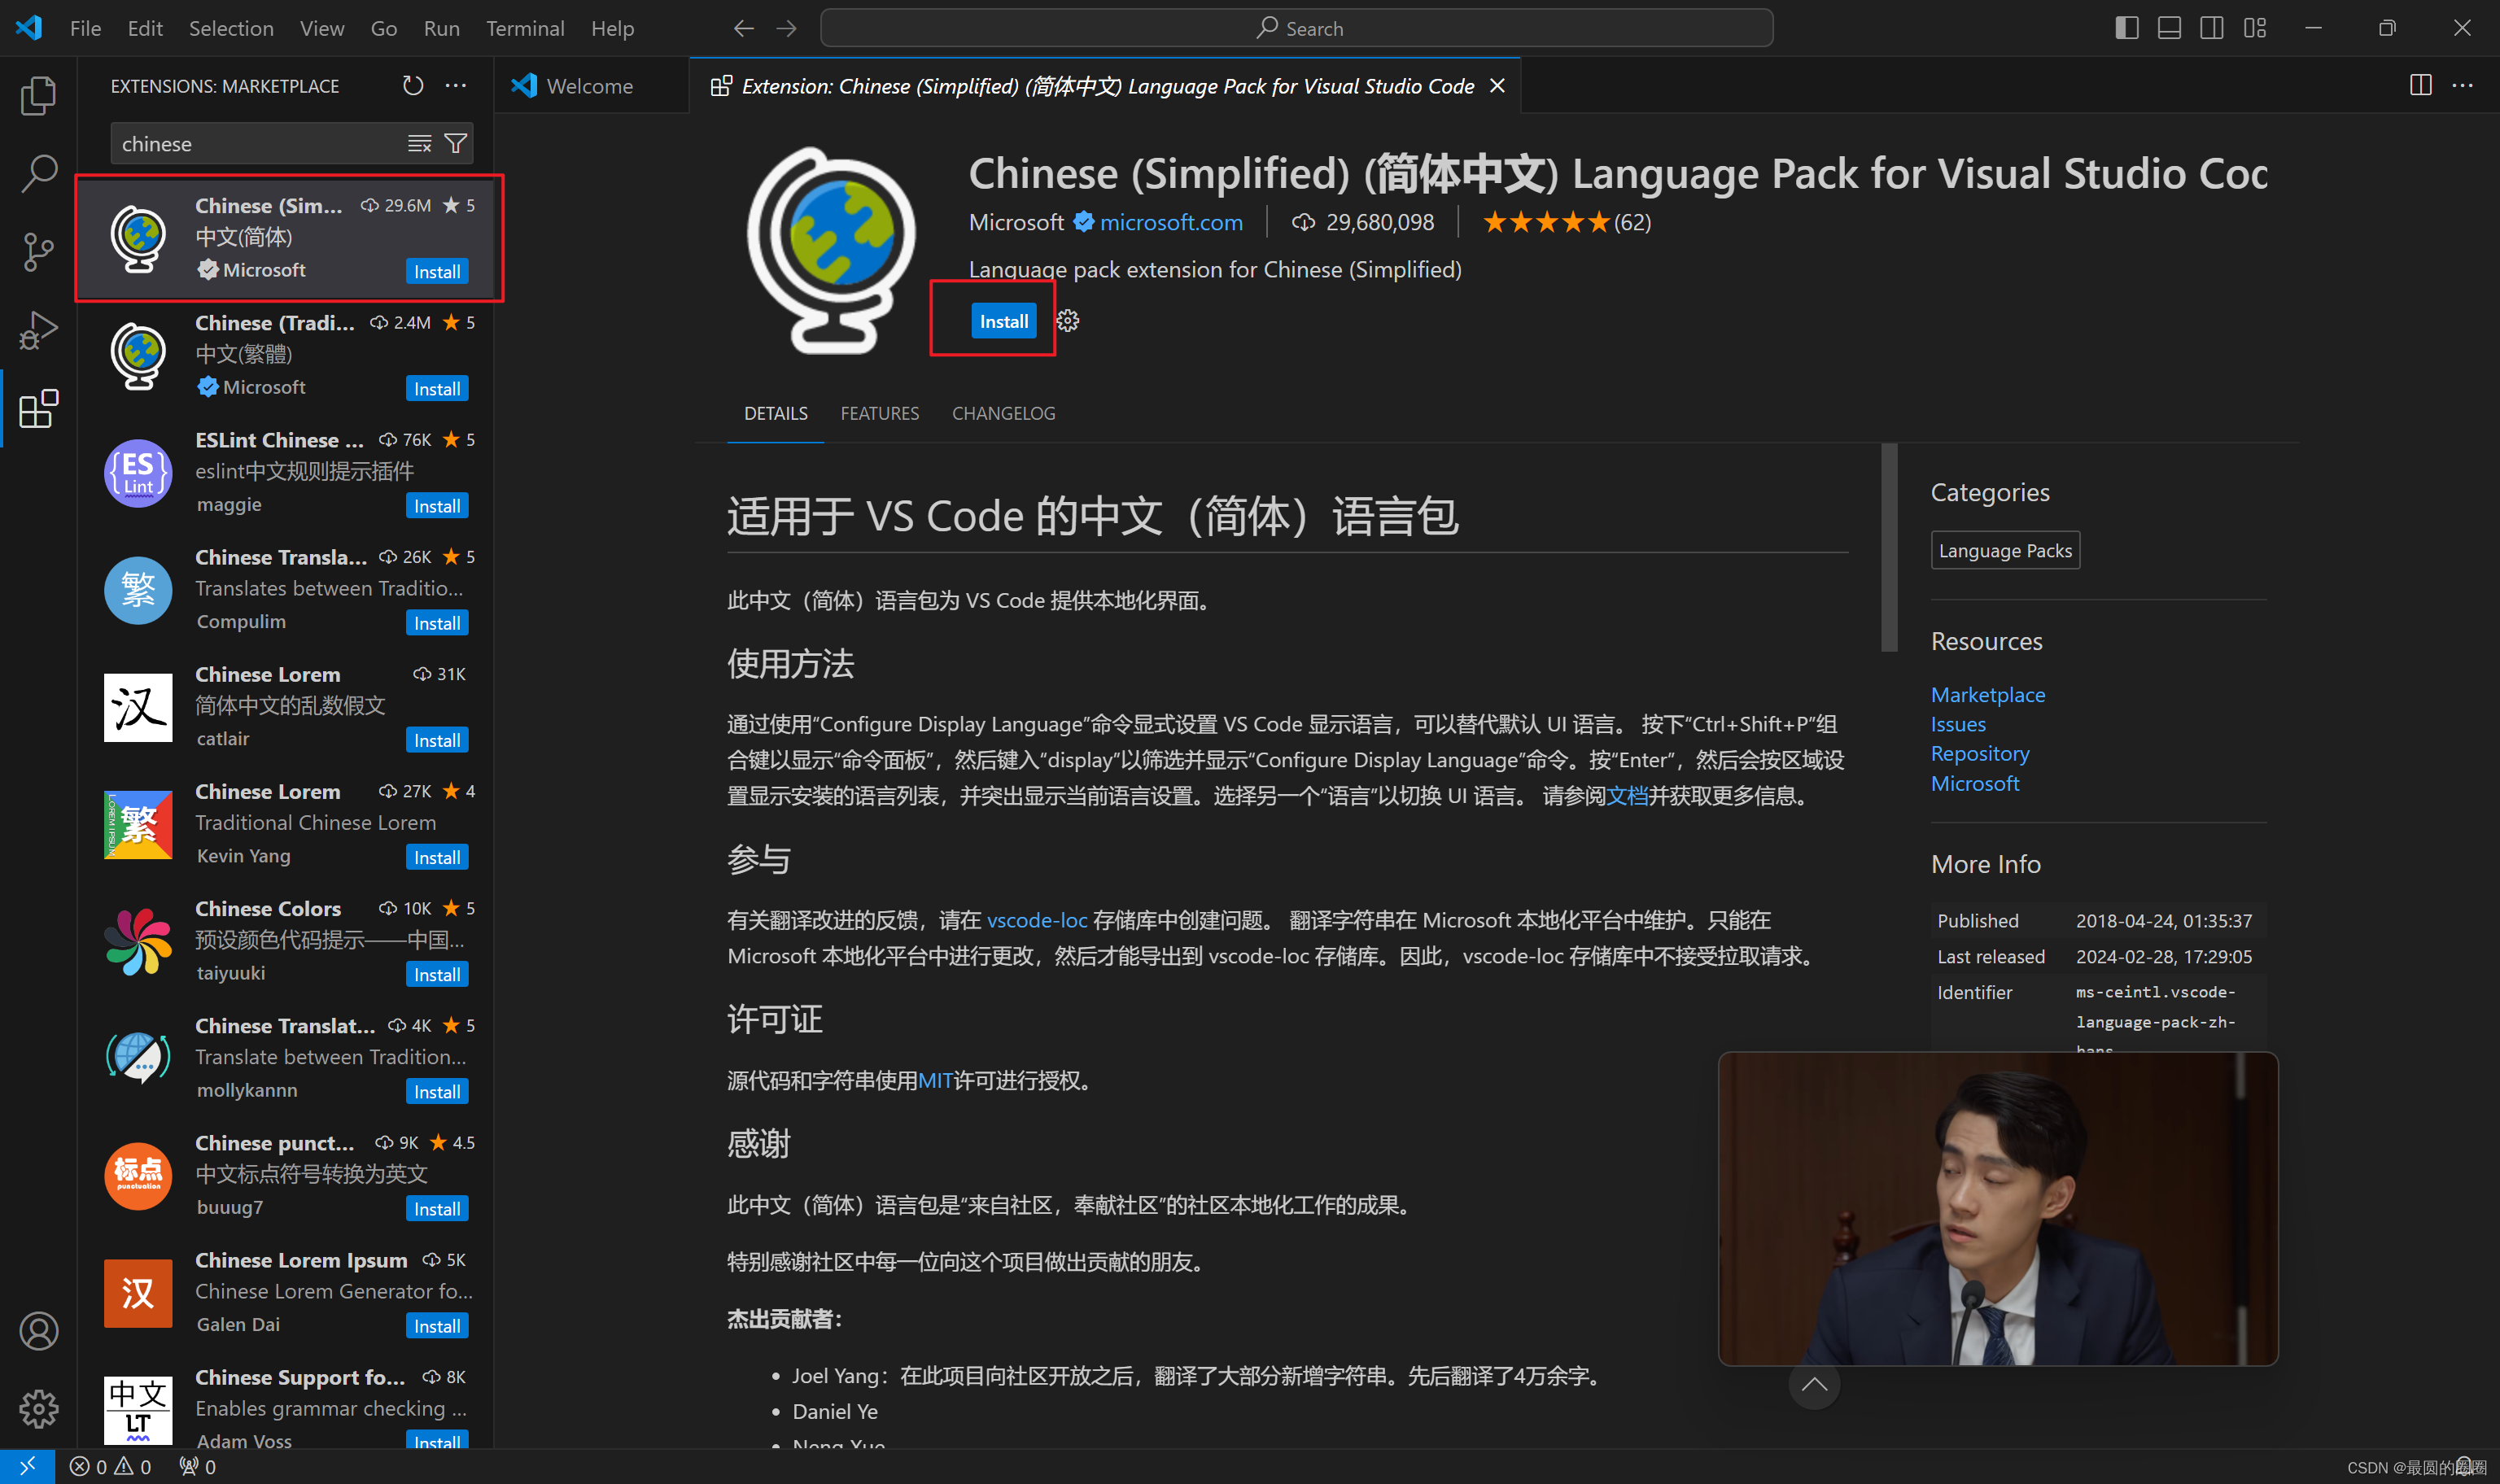Click the global Search bar at the top

[1300, 27]
